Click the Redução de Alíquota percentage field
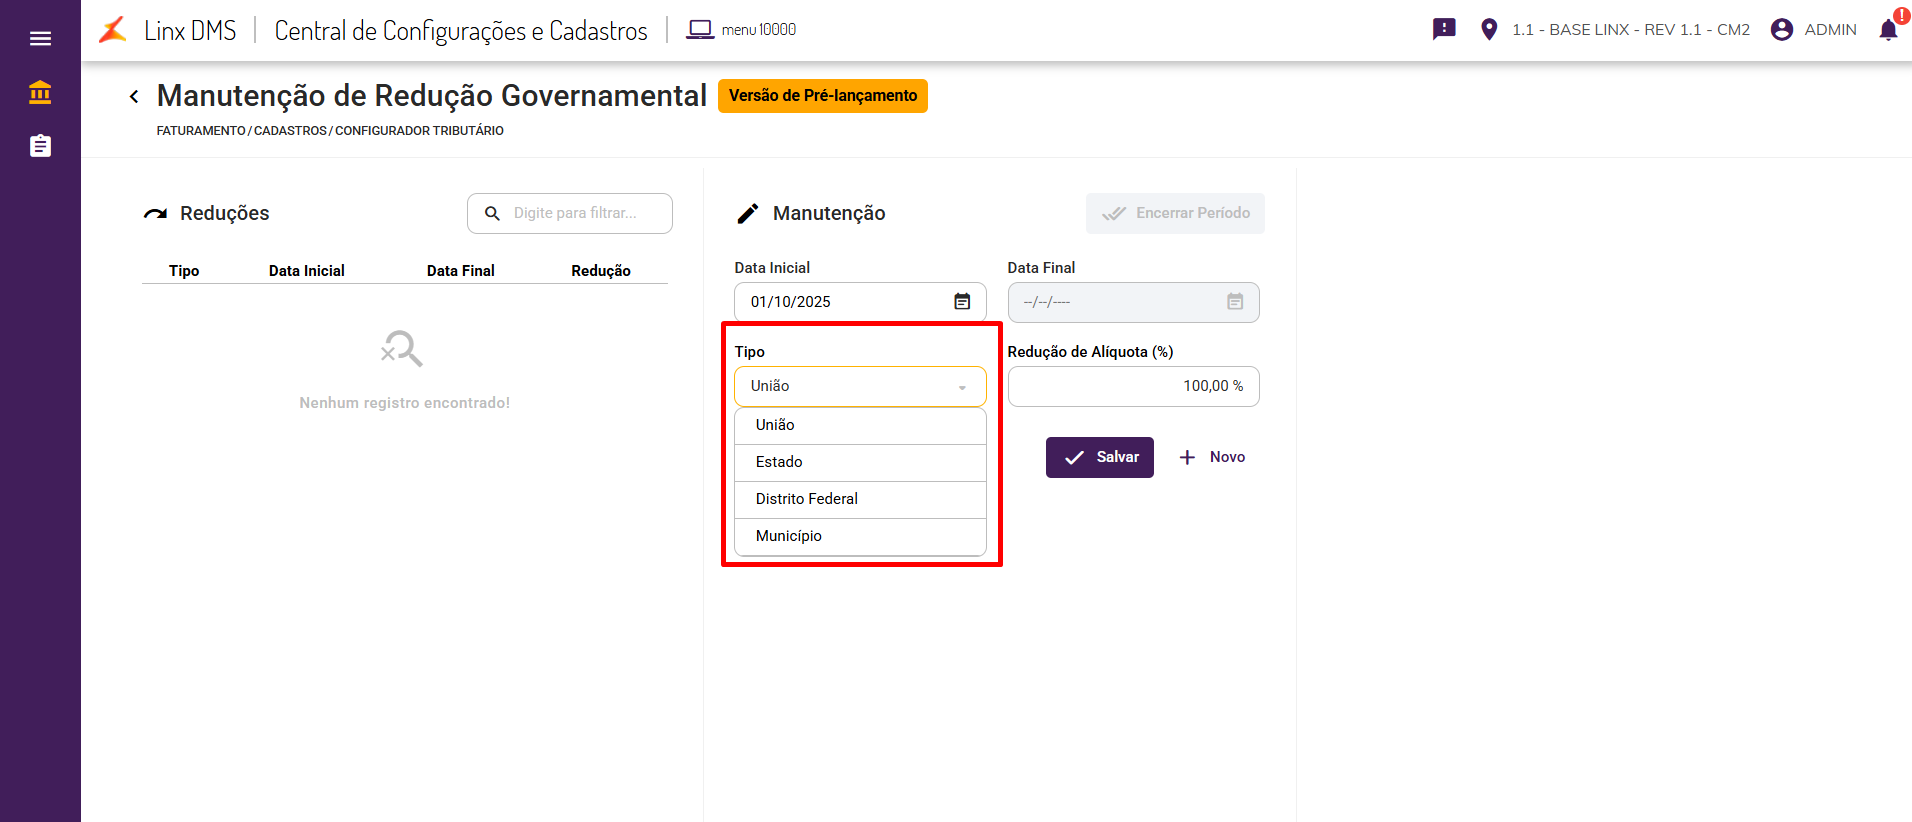The image size is (1912, 822). tap(1133, 387)
